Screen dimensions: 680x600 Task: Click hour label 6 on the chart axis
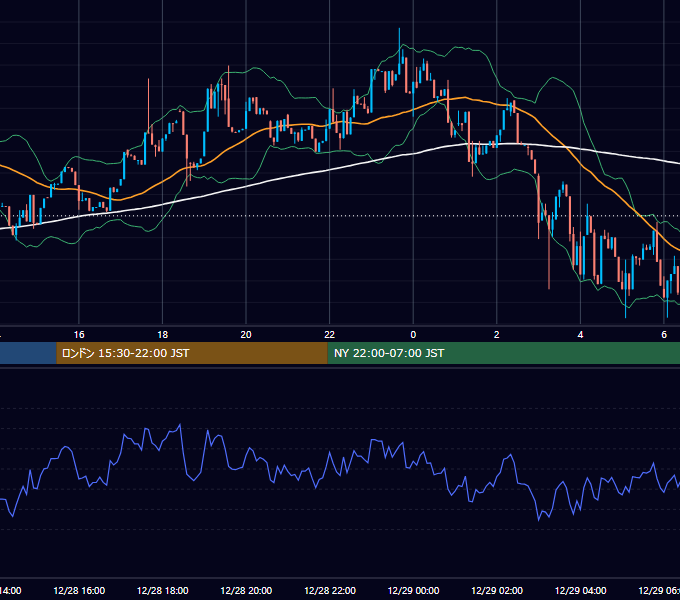tap(664, 335)
